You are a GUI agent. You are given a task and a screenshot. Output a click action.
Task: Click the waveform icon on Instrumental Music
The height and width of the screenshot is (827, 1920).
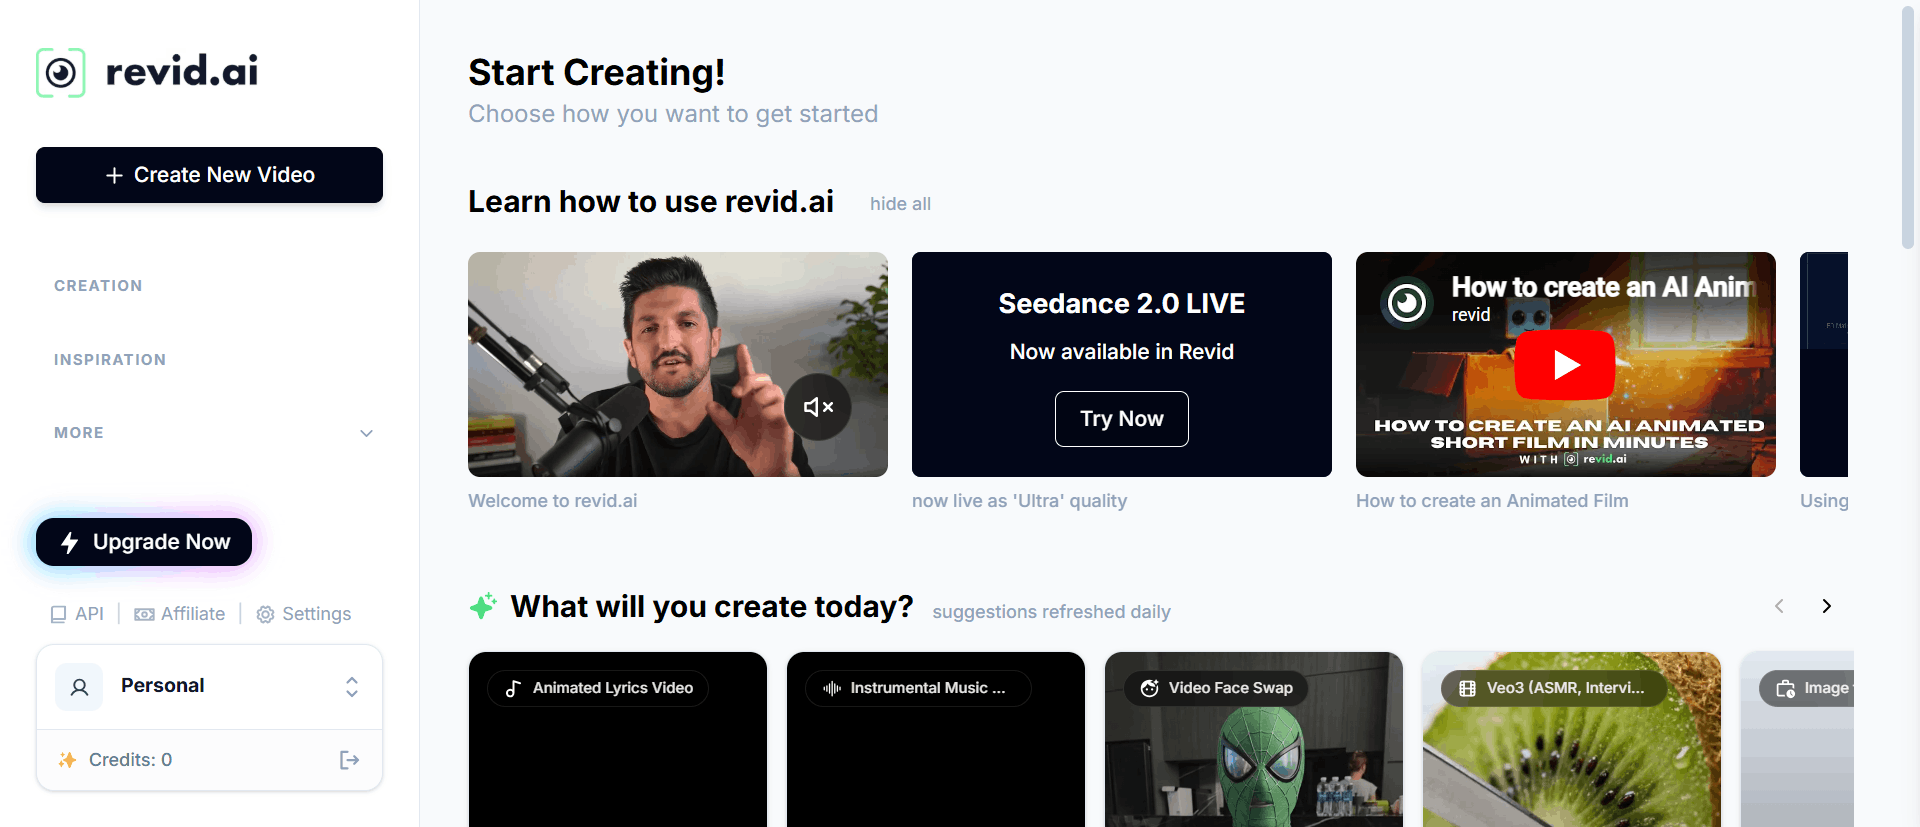coord(831,688)
